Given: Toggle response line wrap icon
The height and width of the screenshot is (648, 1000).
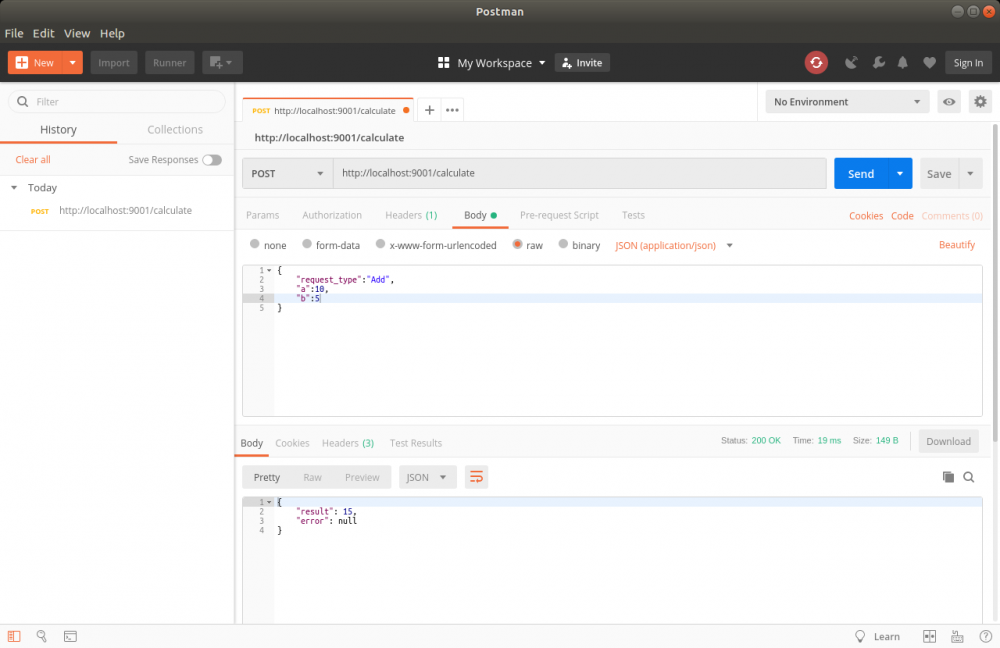Looking at the screenshot, I should click(476, 477).
